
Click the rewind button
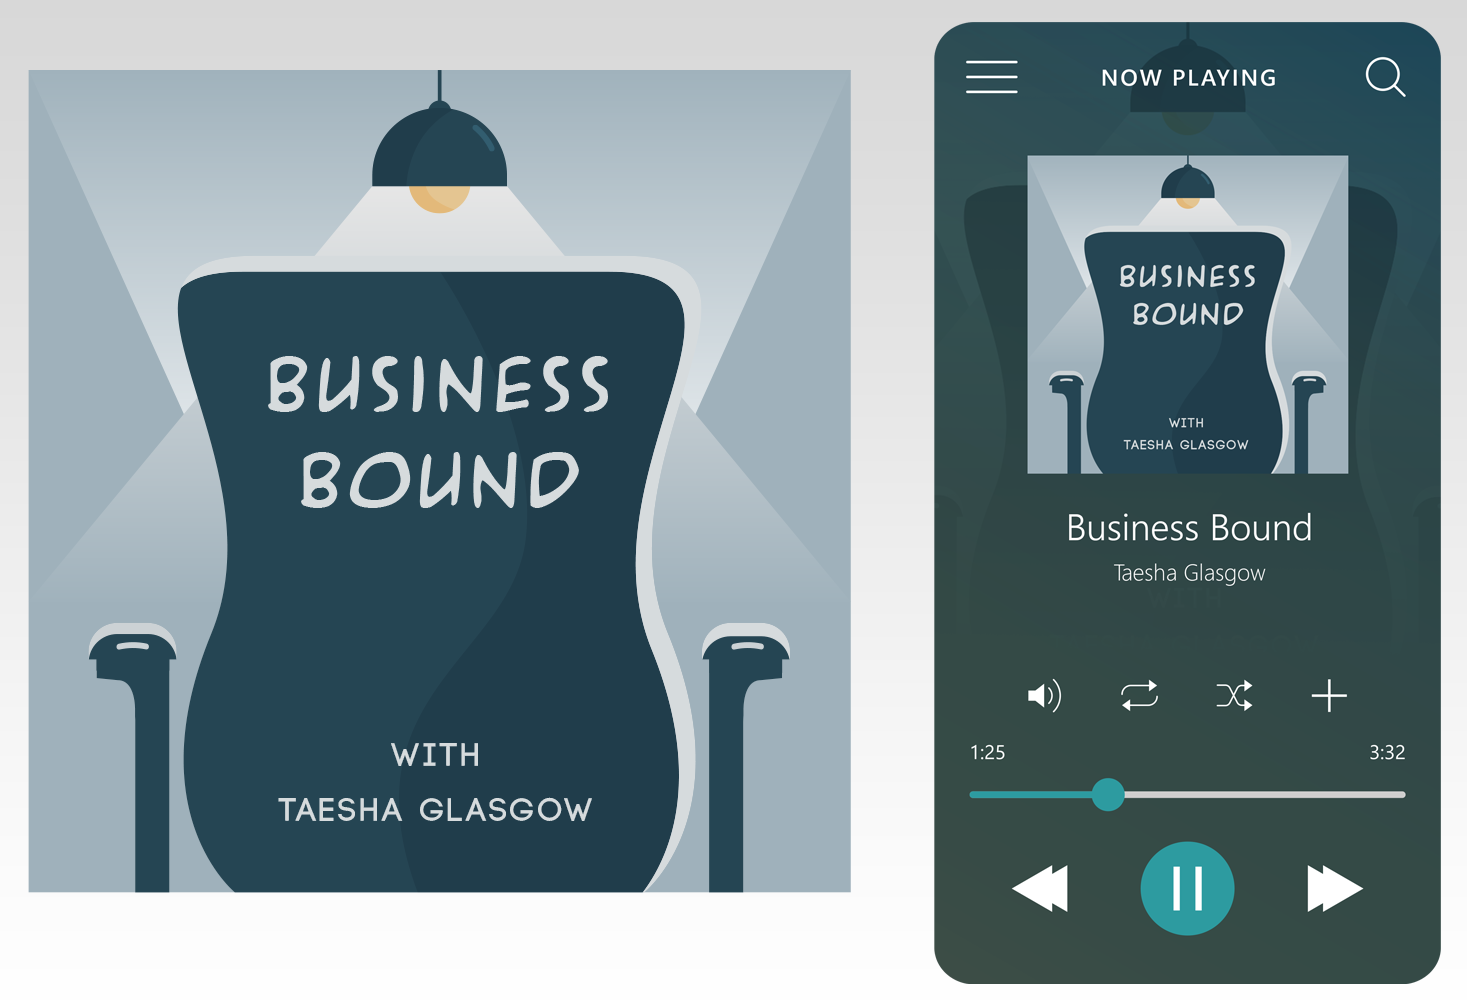tap(1041, 889)
